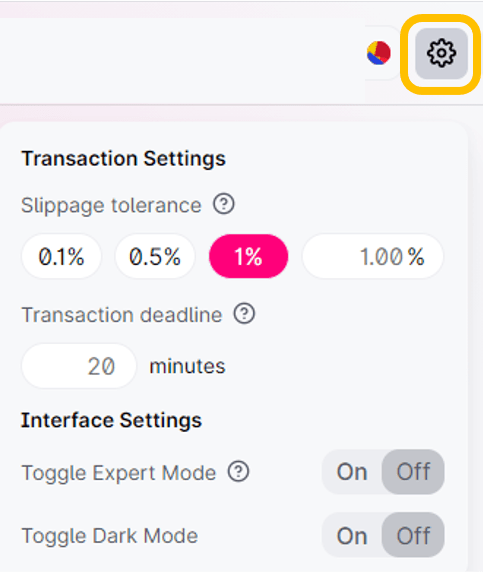
Task: Select 0.1% slippage tolerance
Action: point(61,256)
